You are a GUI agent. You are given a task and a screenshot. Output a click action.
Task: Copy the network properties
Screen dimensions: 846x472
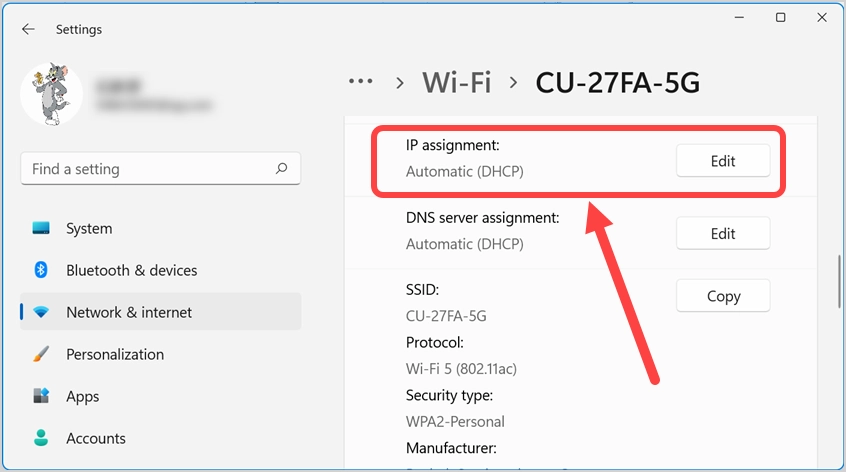(x=723, y=296)
